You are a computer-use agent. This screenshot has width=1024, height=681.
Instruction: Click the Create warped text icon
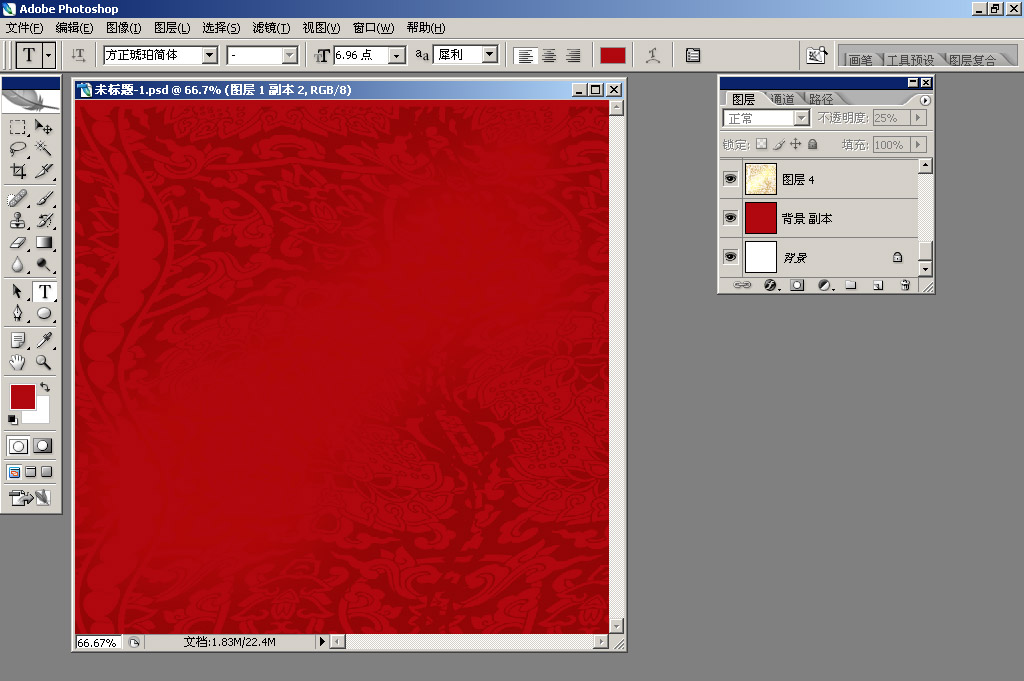pos(653,55)
